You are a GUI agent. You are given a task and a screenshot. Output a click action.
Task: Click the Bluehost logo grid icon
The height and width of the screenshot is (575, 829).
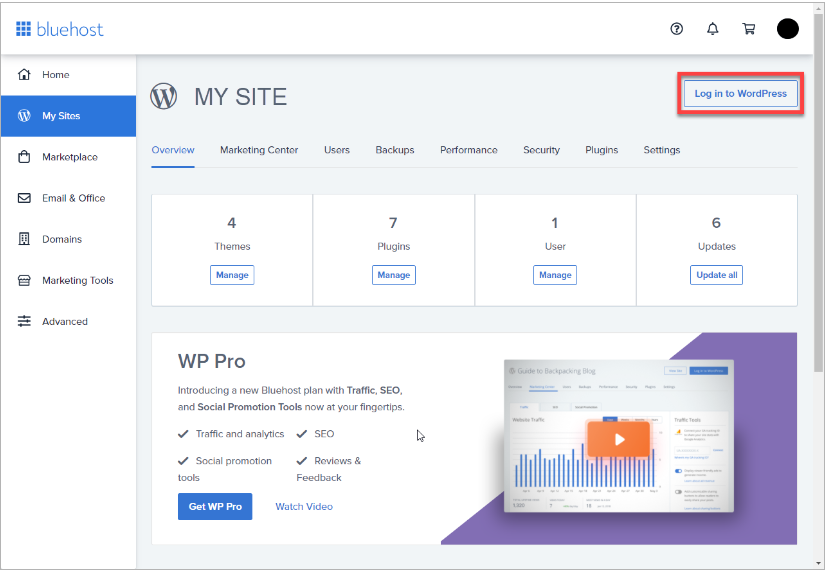pyautogui.click(x=23, y=29)
